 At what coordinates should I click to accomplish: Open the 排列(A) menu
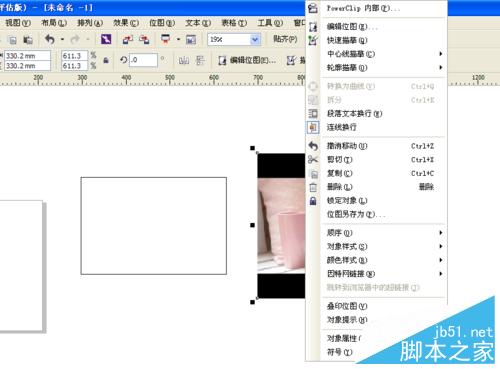90,23
